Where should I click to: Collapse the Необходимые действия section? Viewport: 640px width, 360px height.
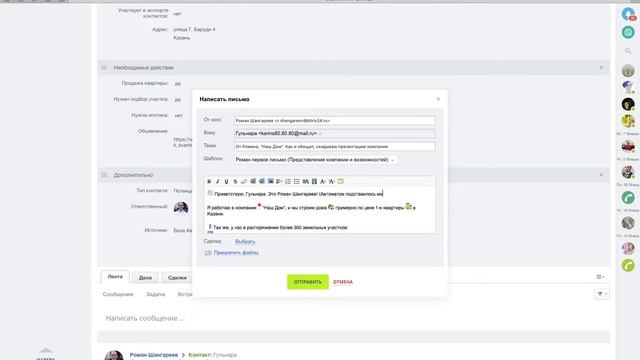pyautogui.click(x=601, y=67)
